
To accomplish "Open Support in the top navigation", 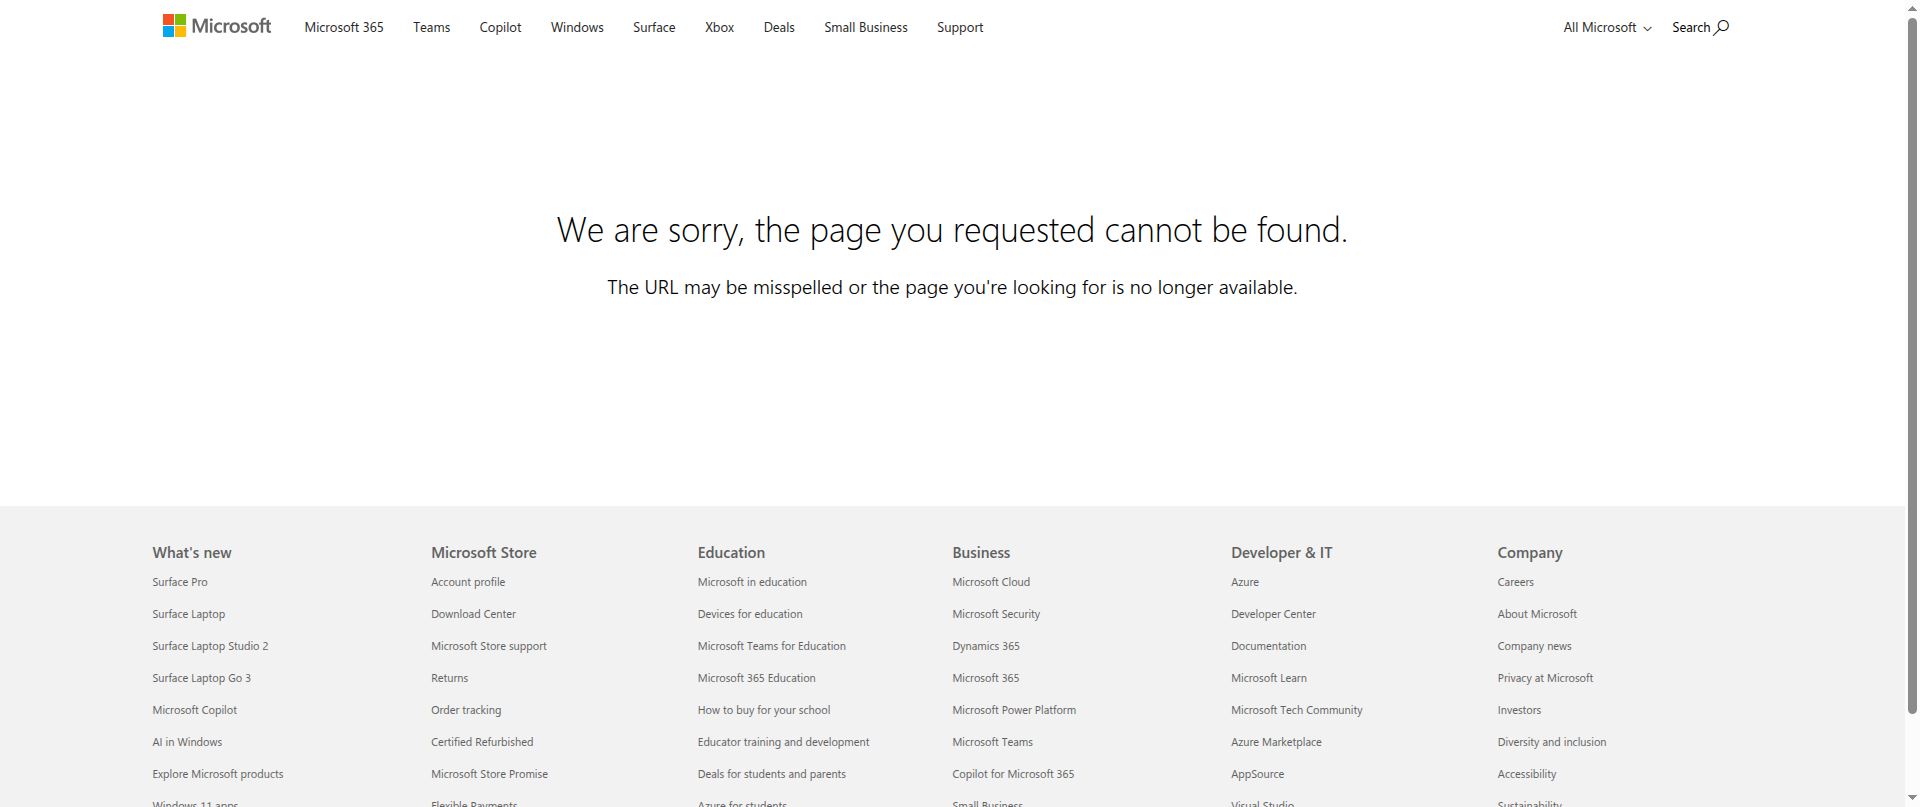I will pyautogui.click(x=960, y=28).
